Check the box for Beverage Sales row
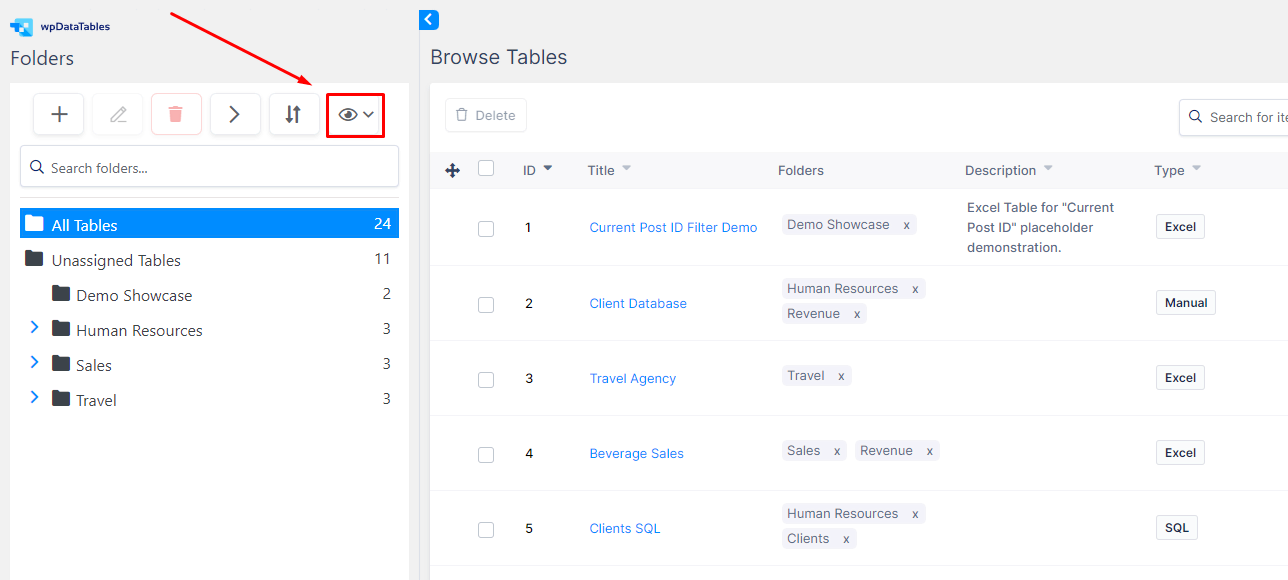Screen dimensions: 1288x580 486,454
